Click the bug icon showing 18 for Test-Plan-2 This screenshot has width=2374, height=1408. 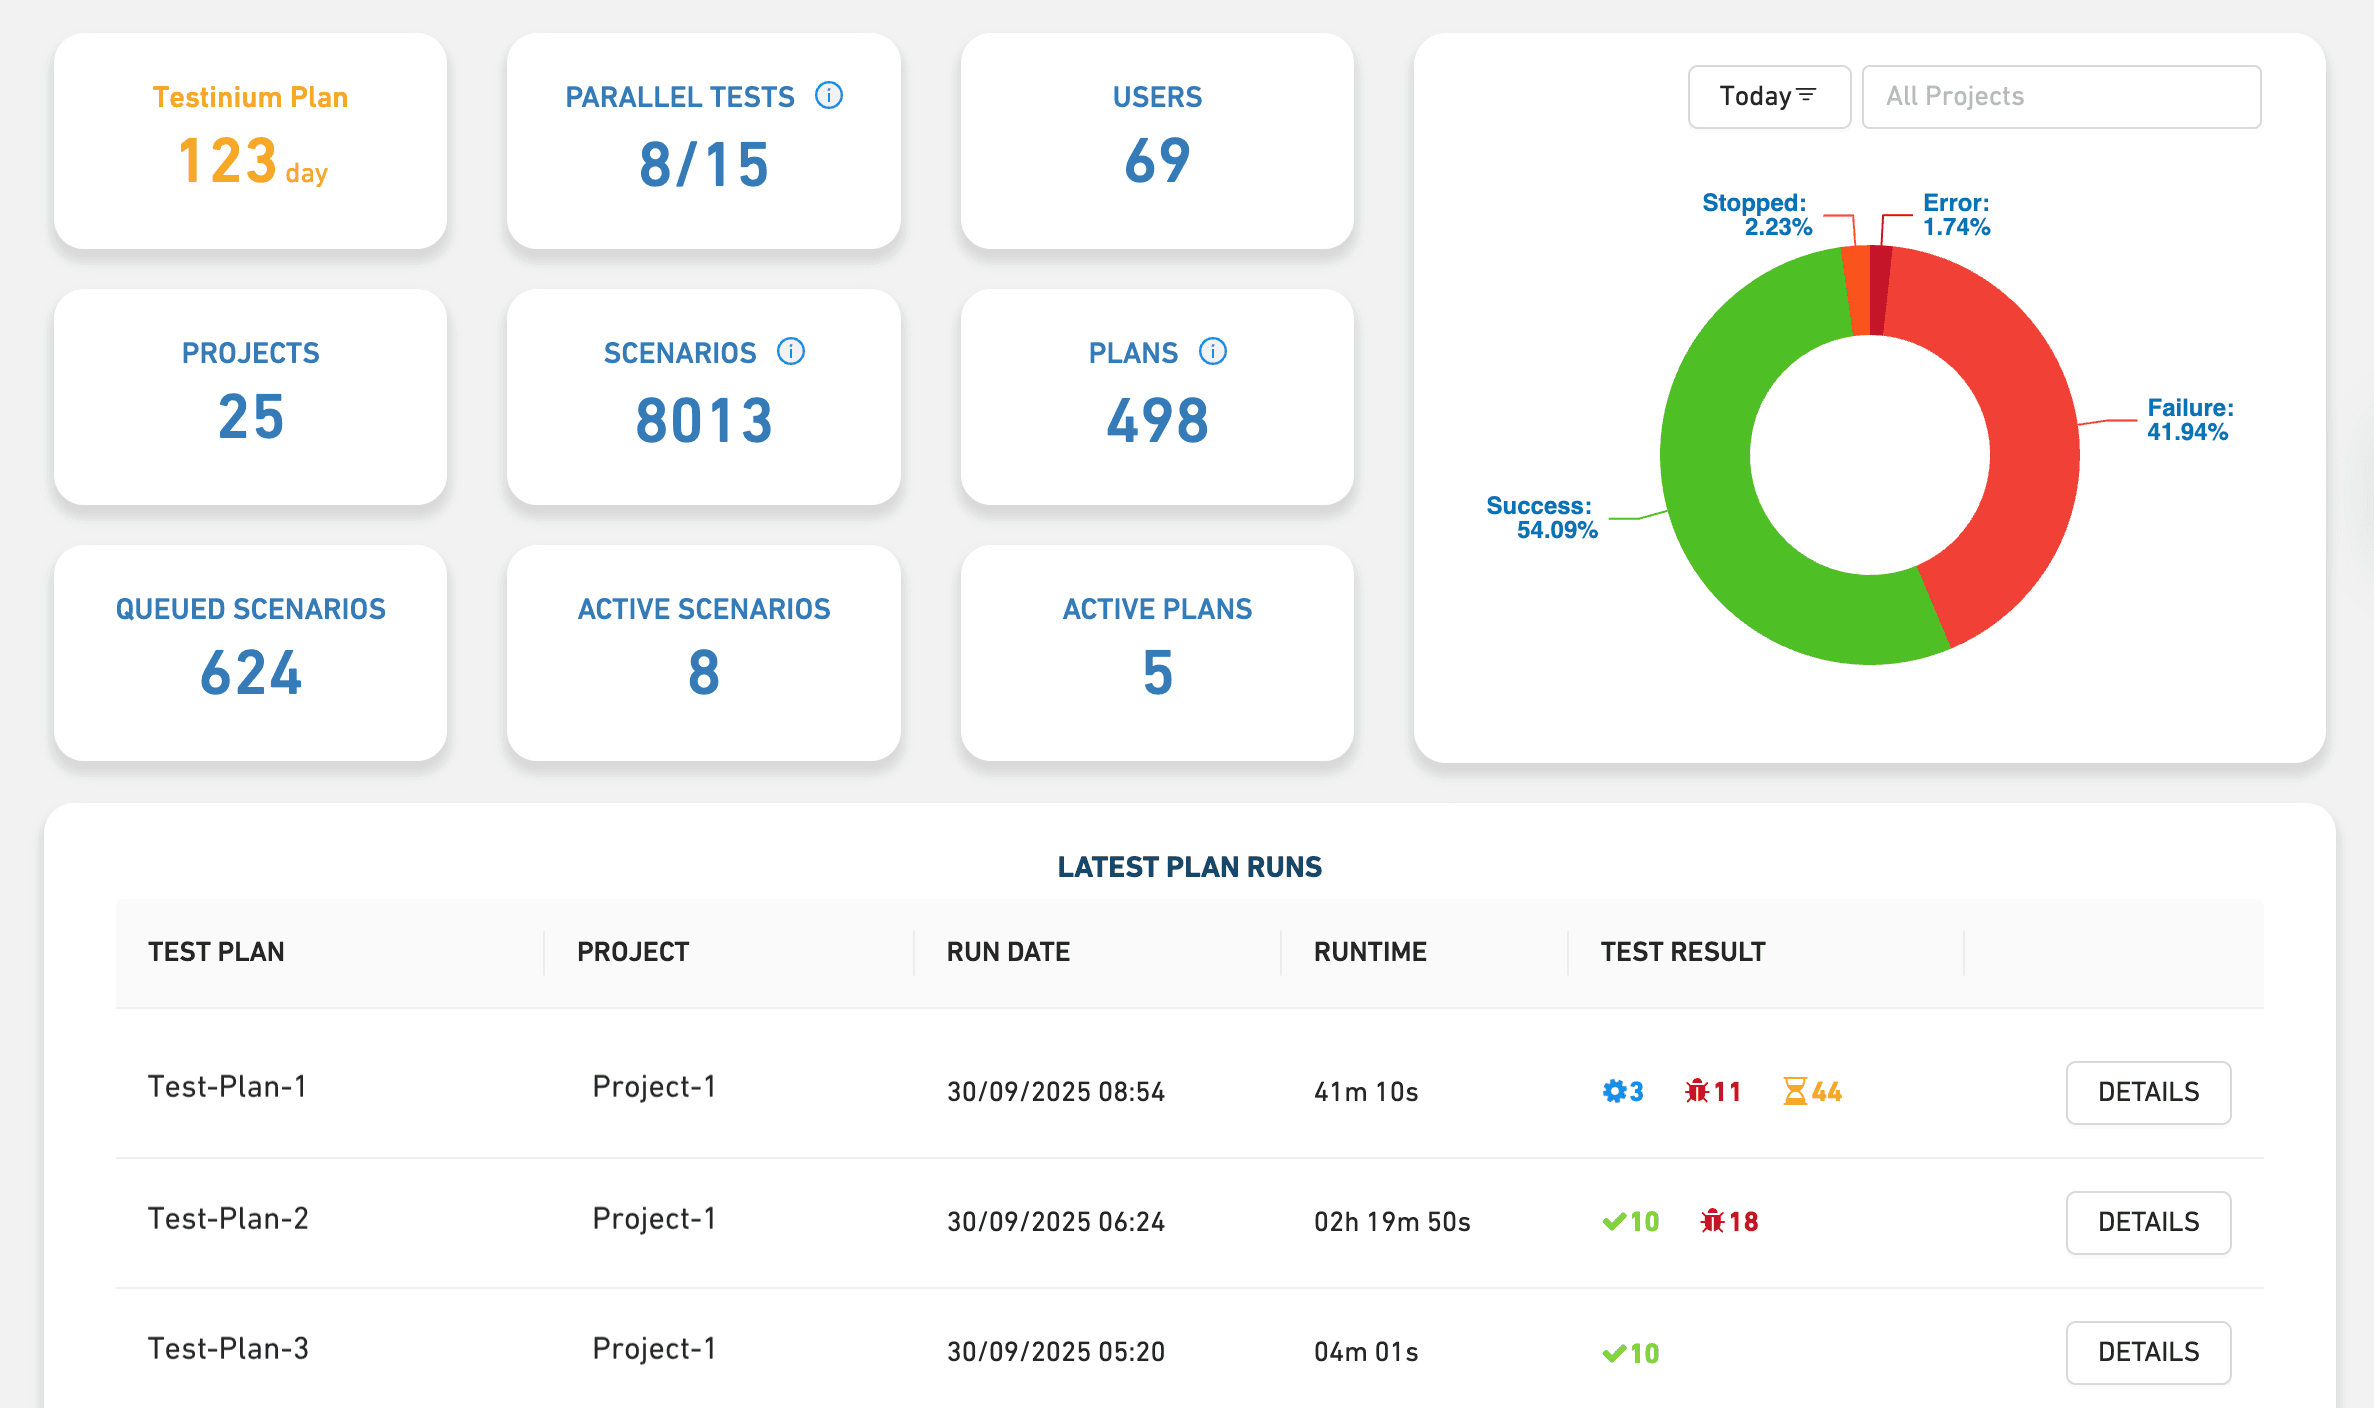(x=1712, y=1221)
